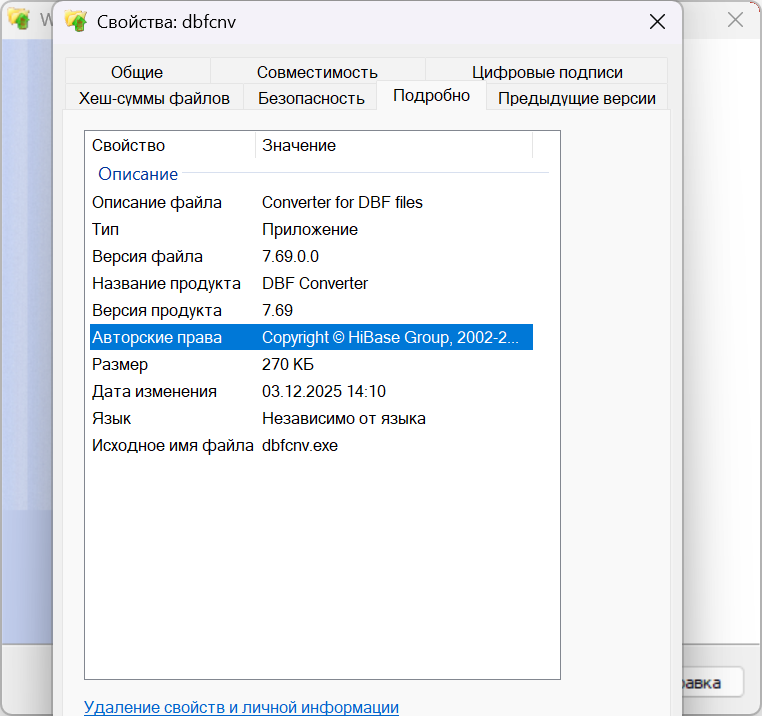Open the Цифровые подписи tab
This screenshot has height=716, width=762.
point(547,71)
